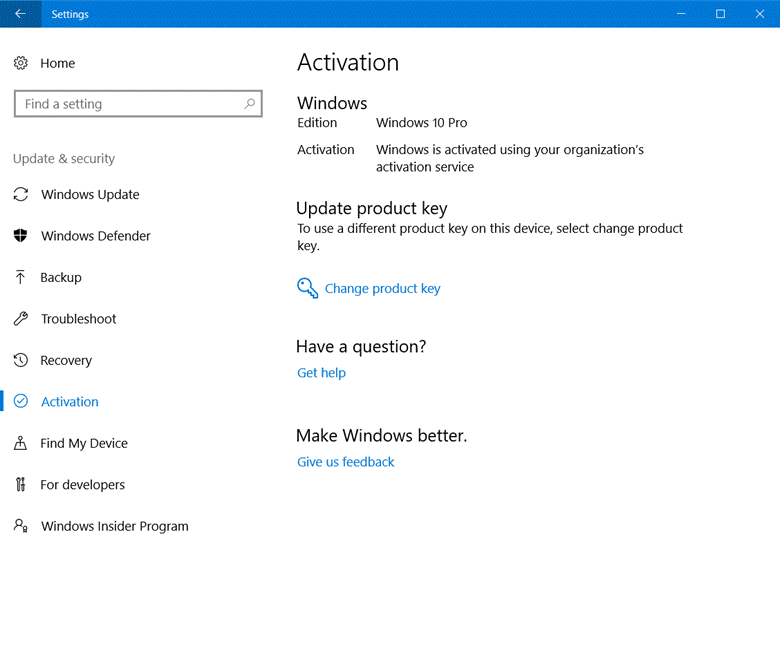Open Windows Defender section

(x=96, y=236)
